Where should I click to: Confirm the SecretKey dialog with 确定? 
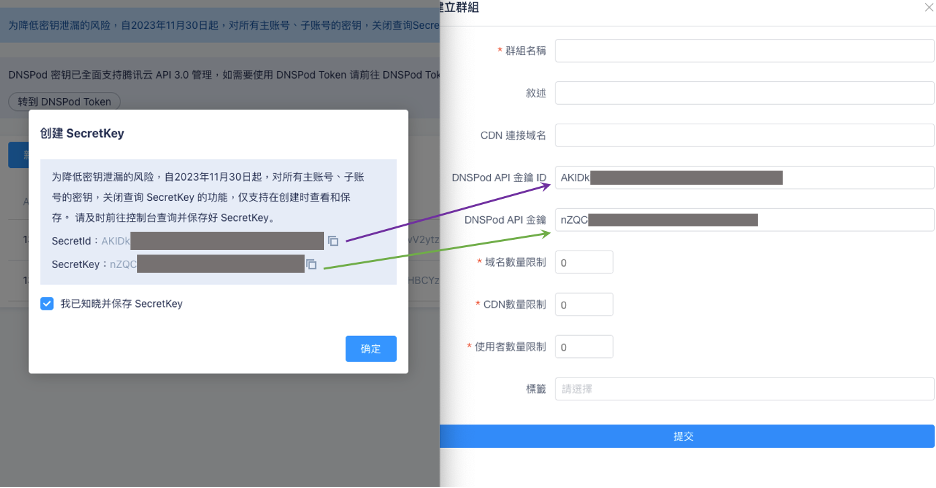coord(370,349)
